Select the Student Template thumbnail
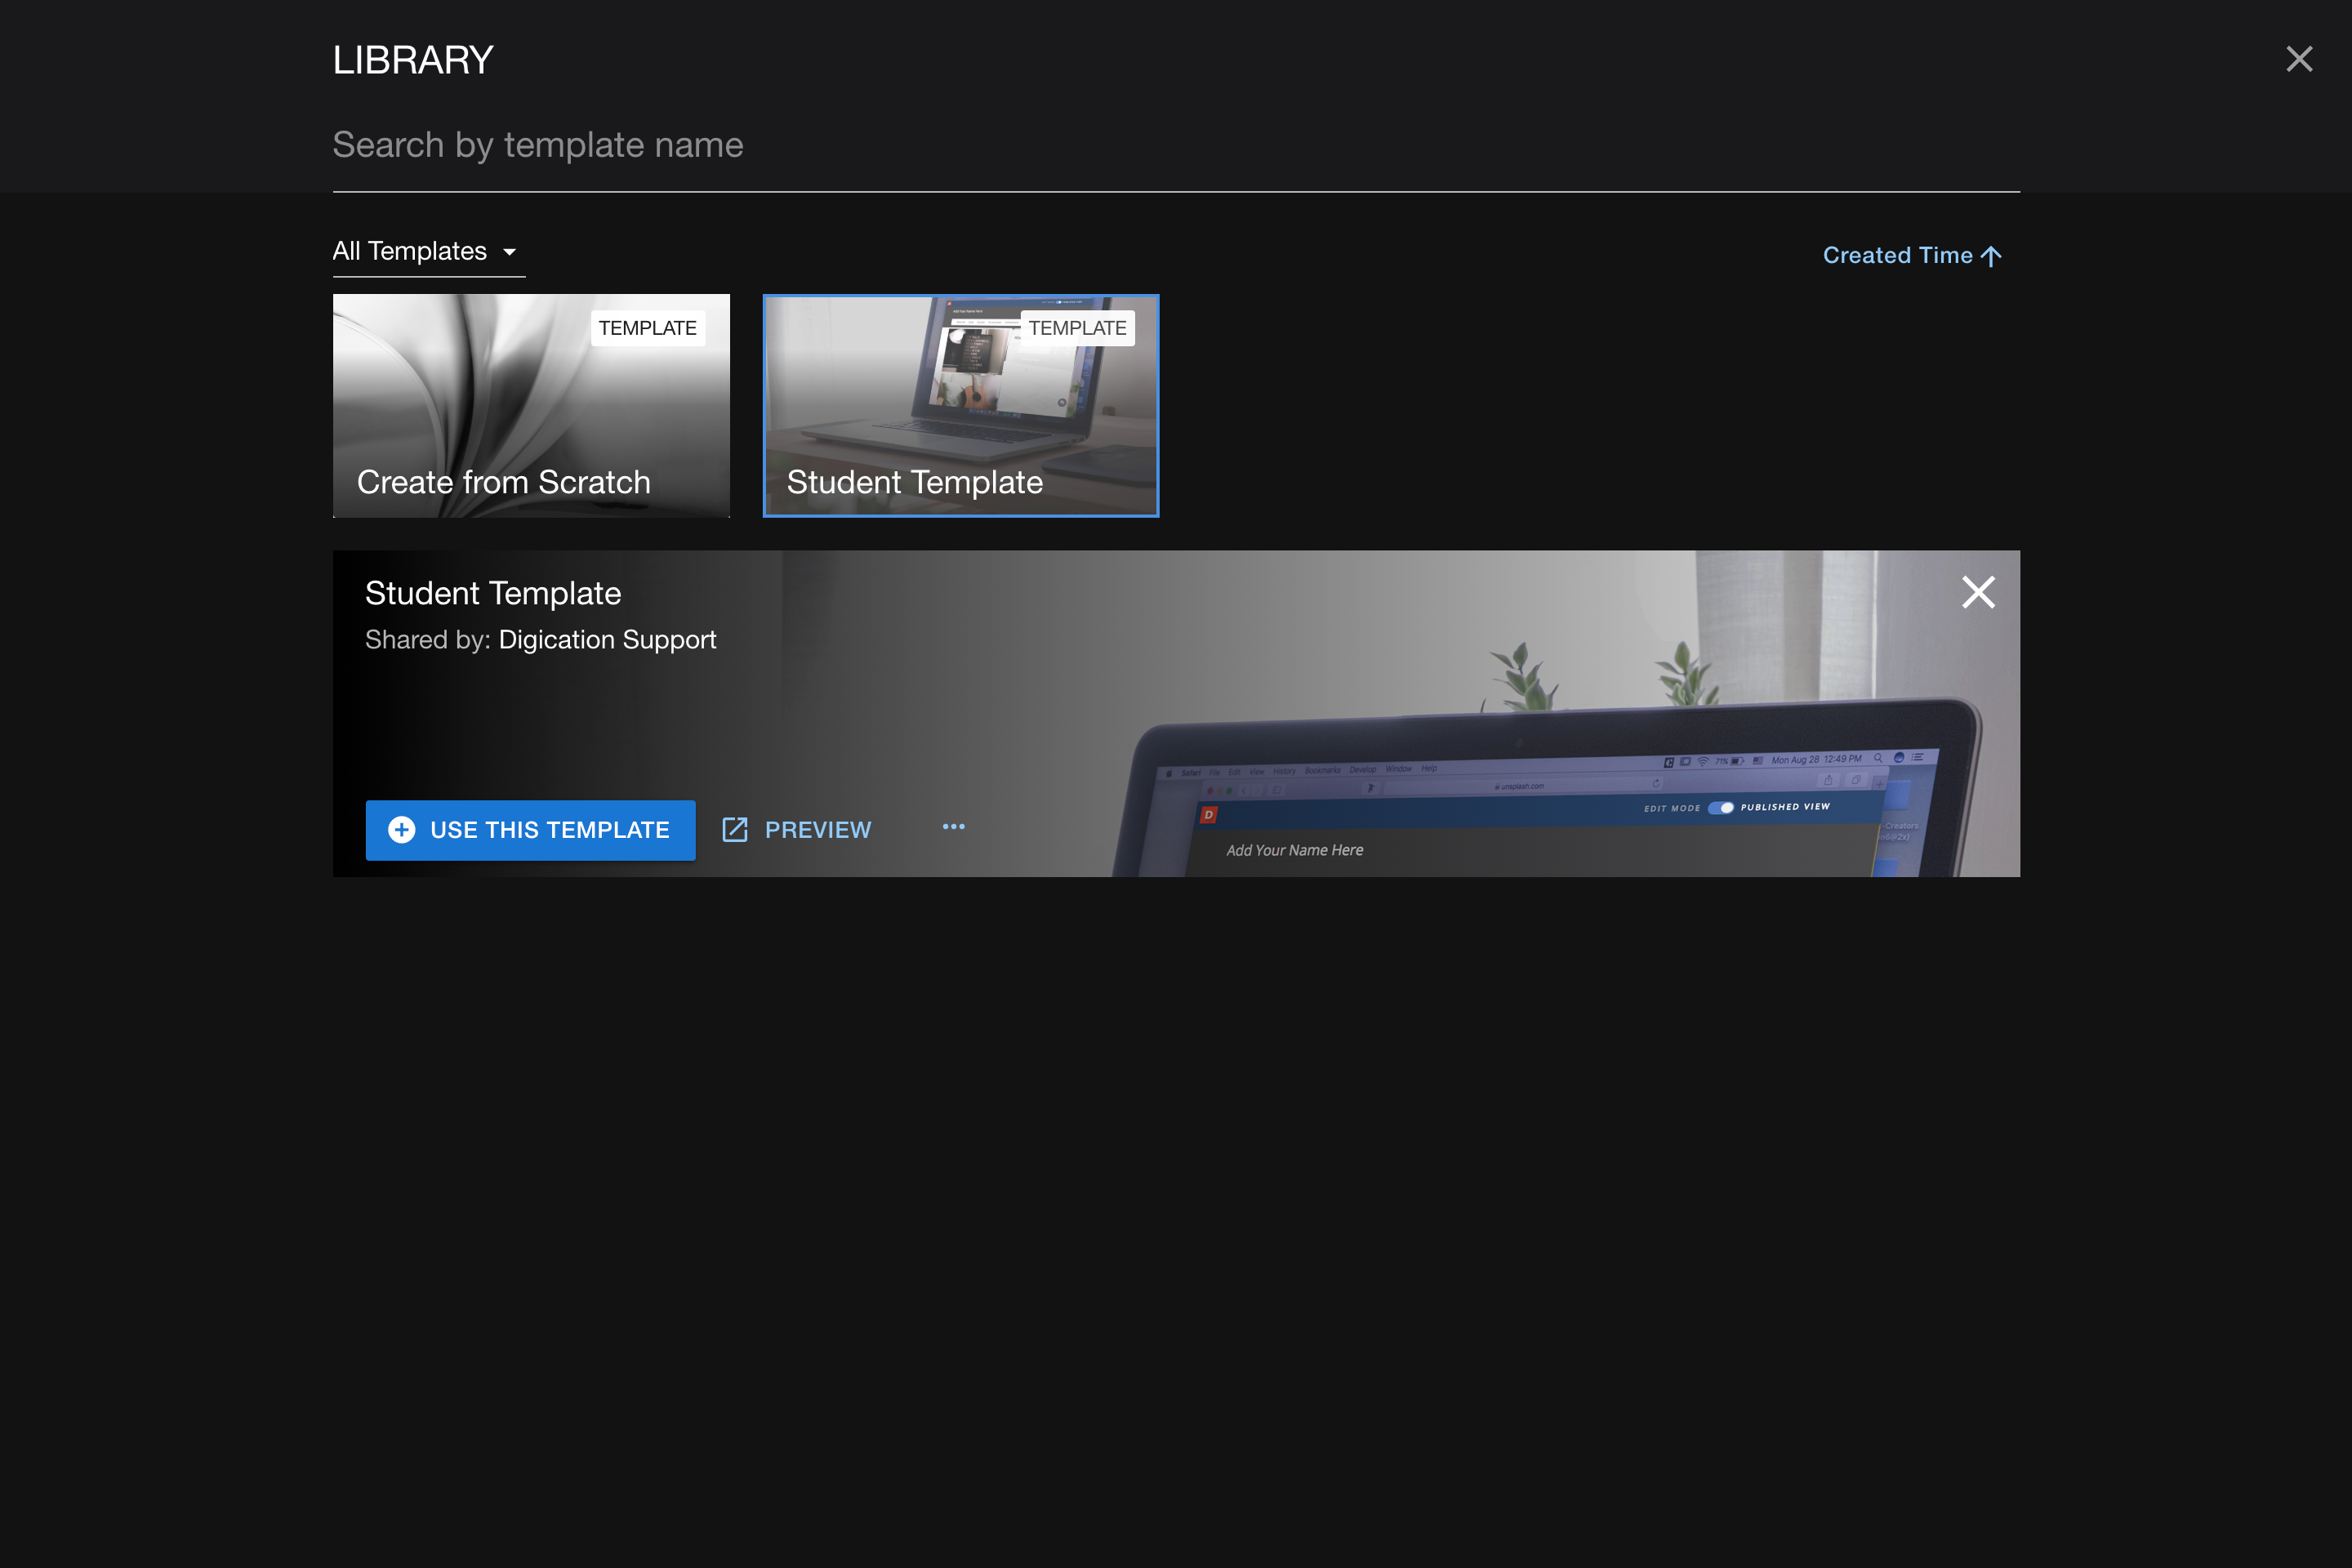Screen dimensions: 2352x1568 [x=961, y=405]
